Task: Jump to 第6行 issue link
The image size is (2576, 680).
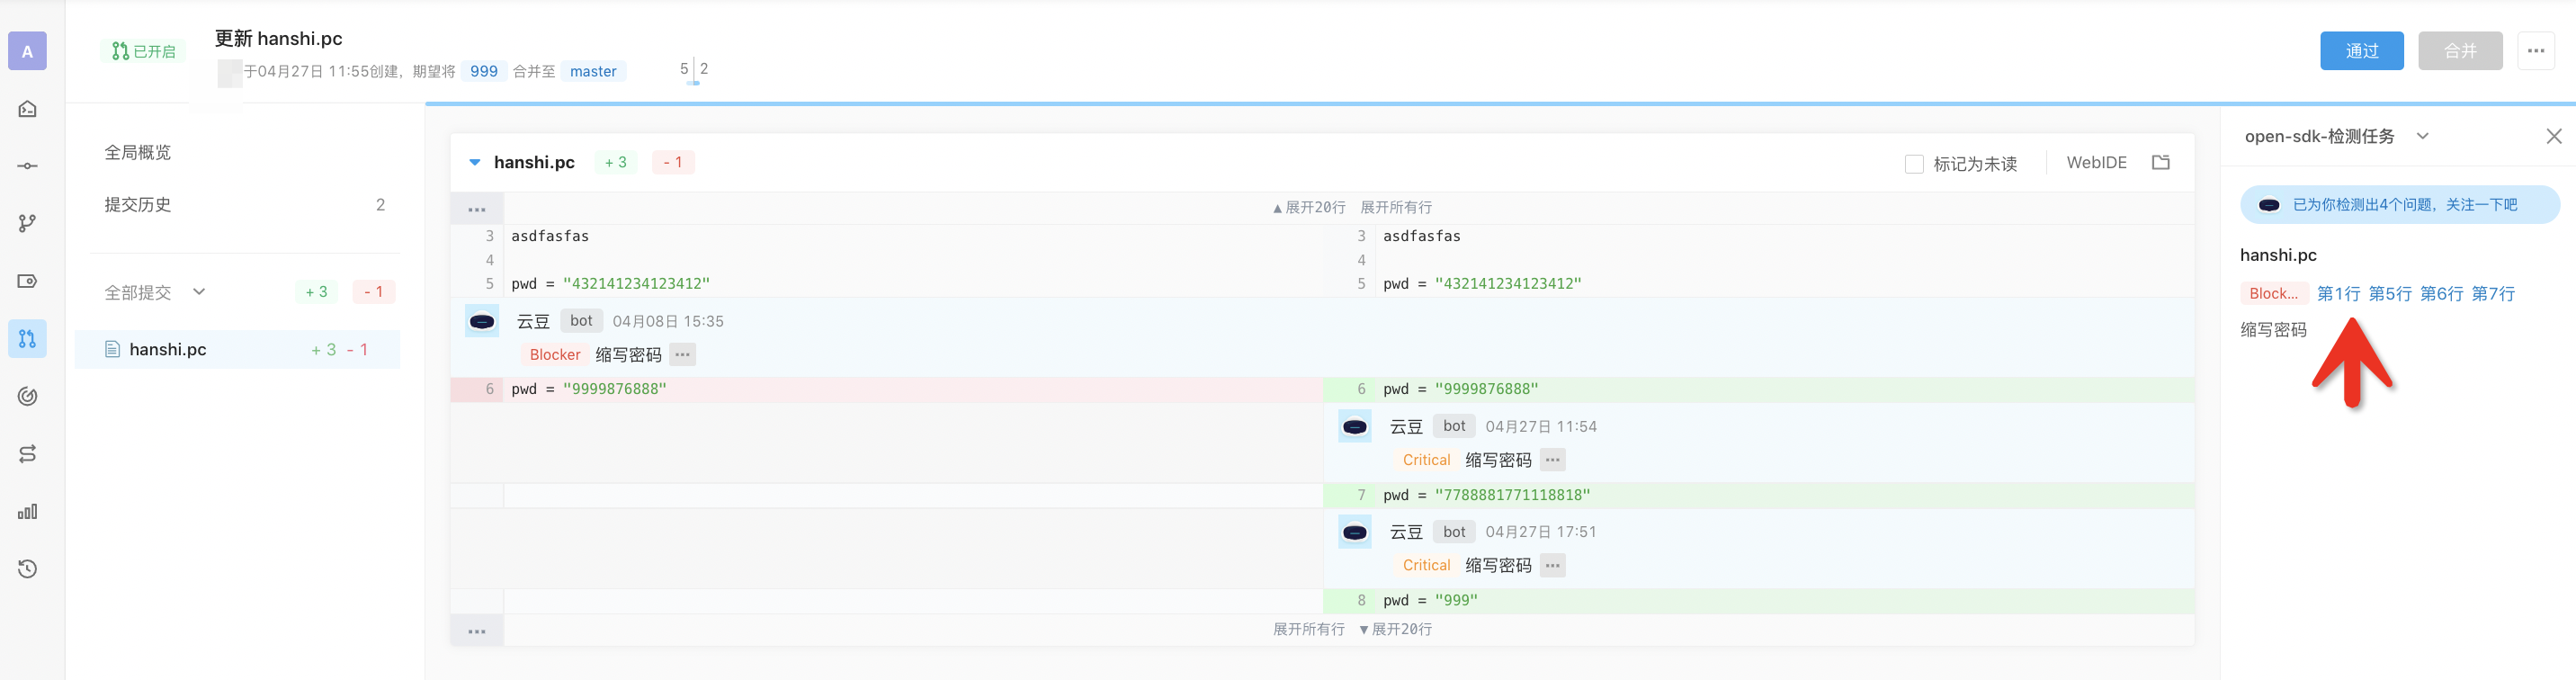Action: (x=2441, y=293)
